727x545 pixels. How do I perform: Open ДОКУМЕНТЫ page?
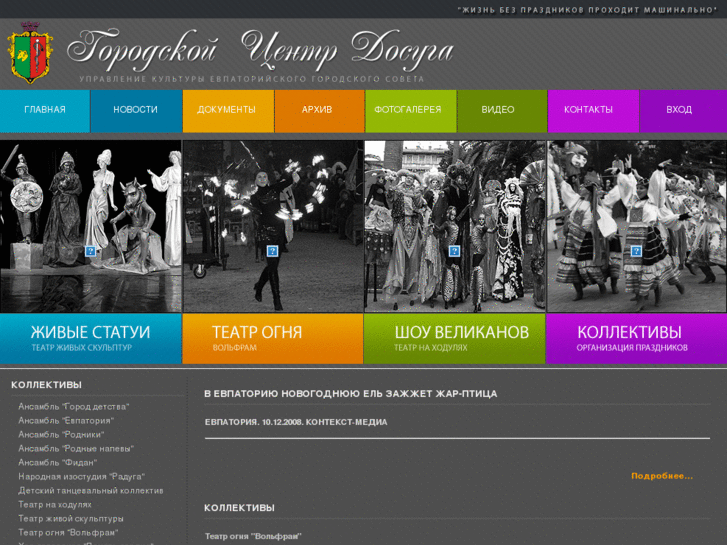click(228, 110)
